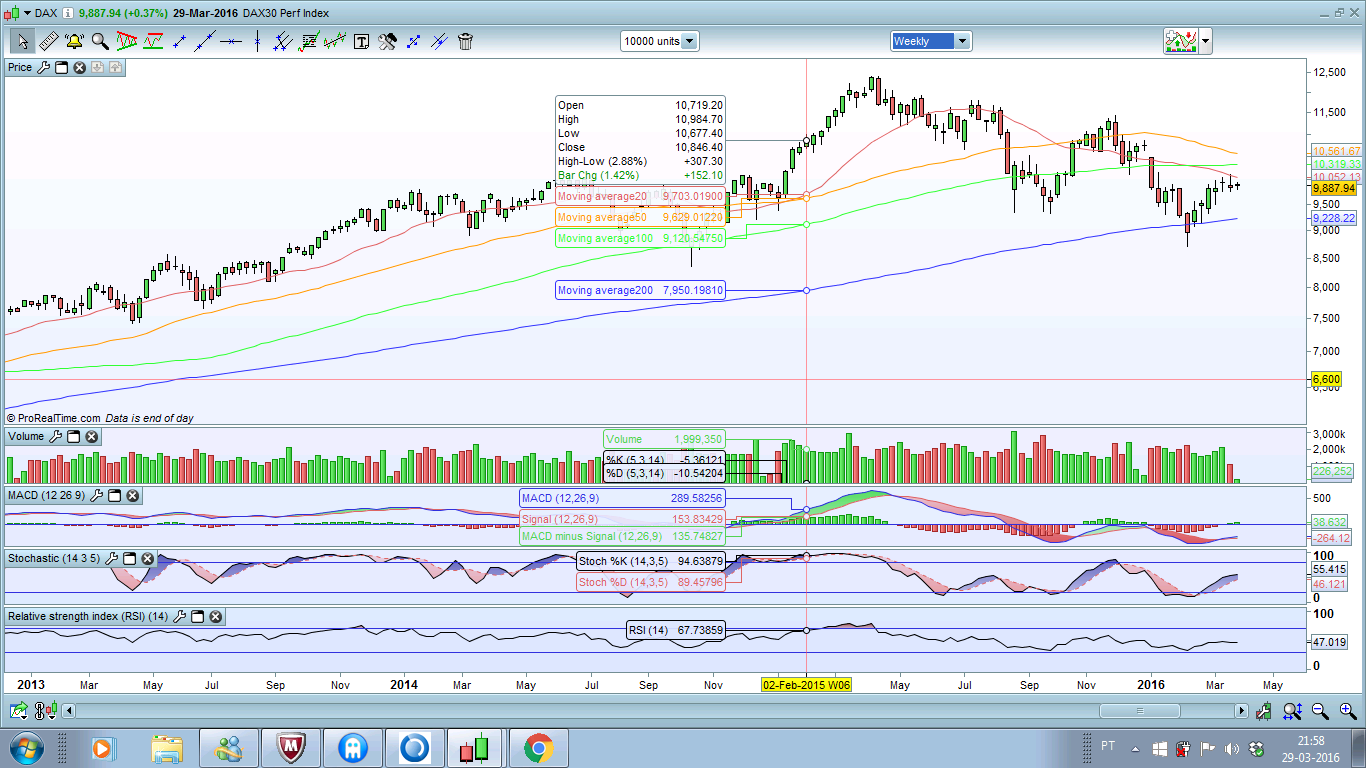This screenshot has height=768, width=1366.
Task: Expand the 10000 units dropdown
Action: click(x=689, y=41)
